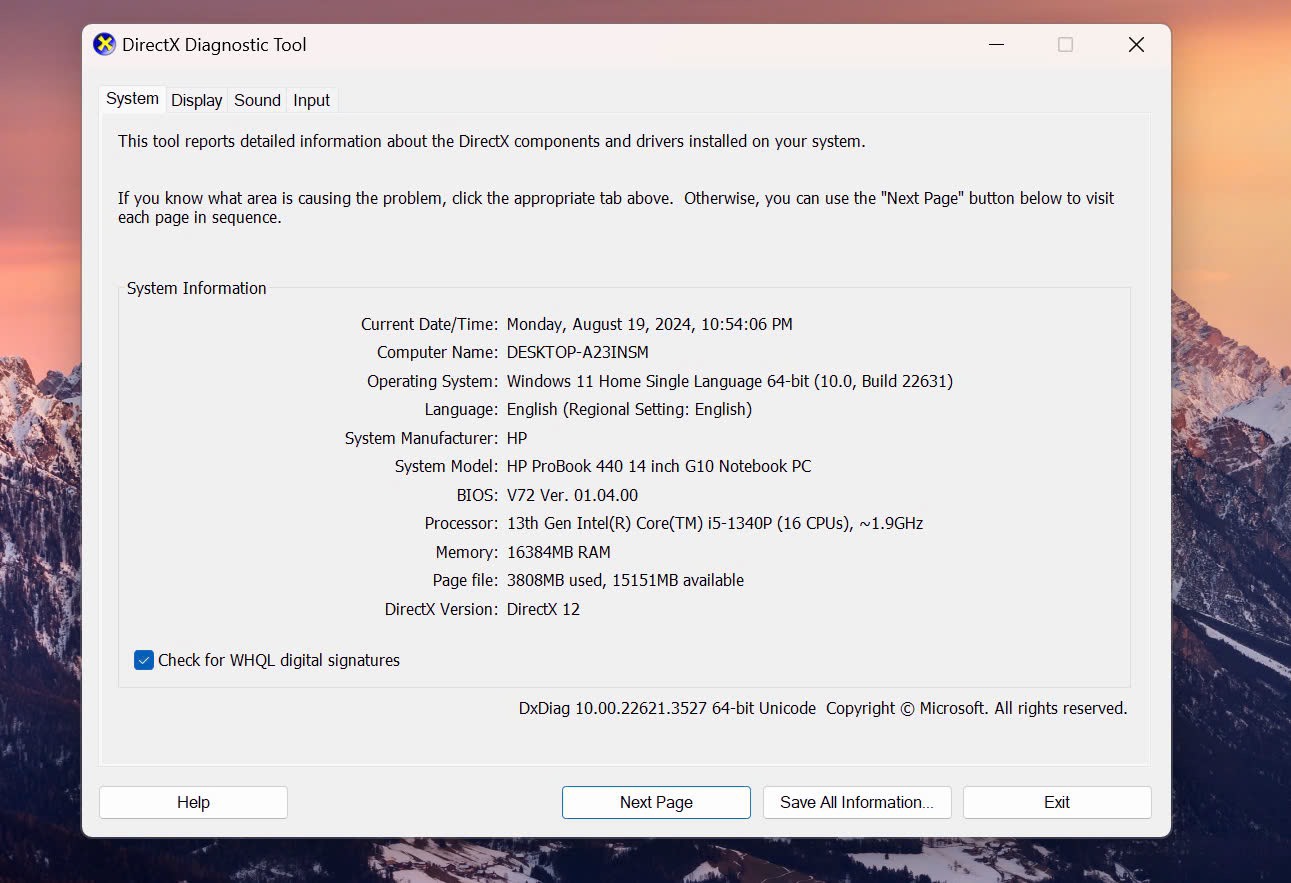Click the Operating System value text

click(x=729, y=381)
